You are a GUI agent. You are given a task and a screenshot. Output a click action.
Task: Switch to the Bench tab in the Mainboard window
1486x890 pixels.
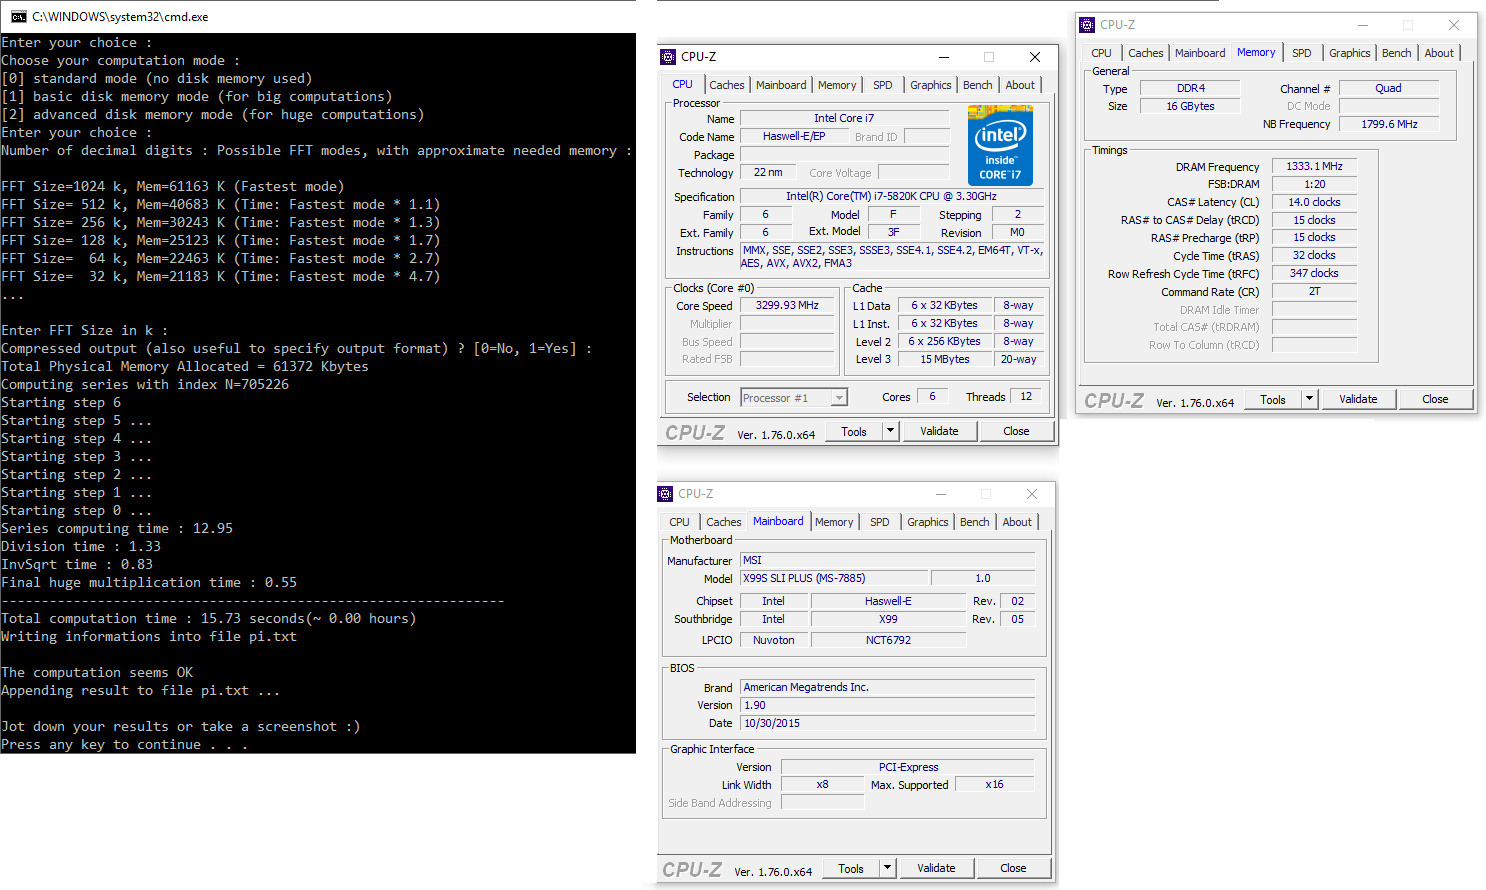(975, 522)
